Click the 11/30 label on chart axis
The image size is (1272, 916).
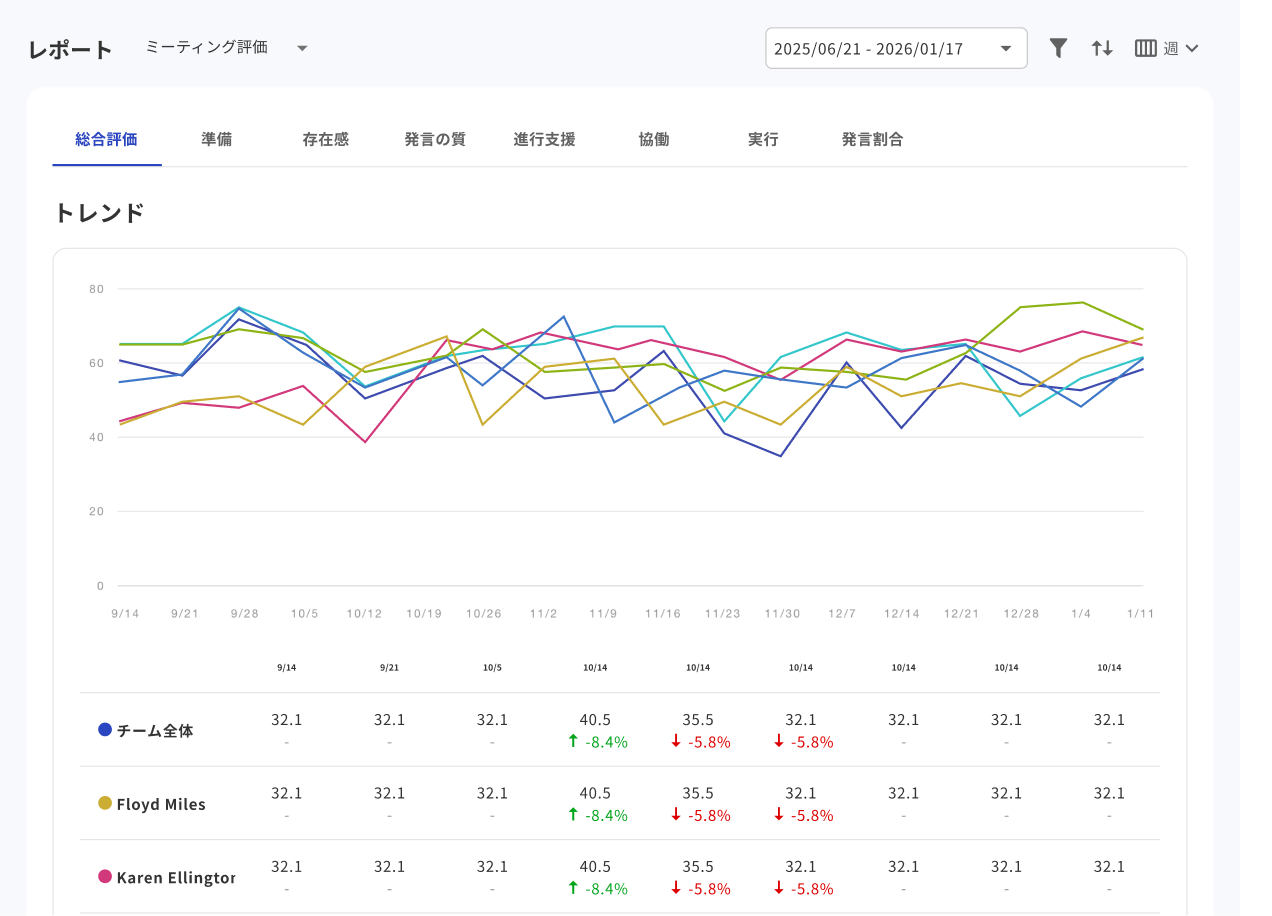click(x=781, y=613)
